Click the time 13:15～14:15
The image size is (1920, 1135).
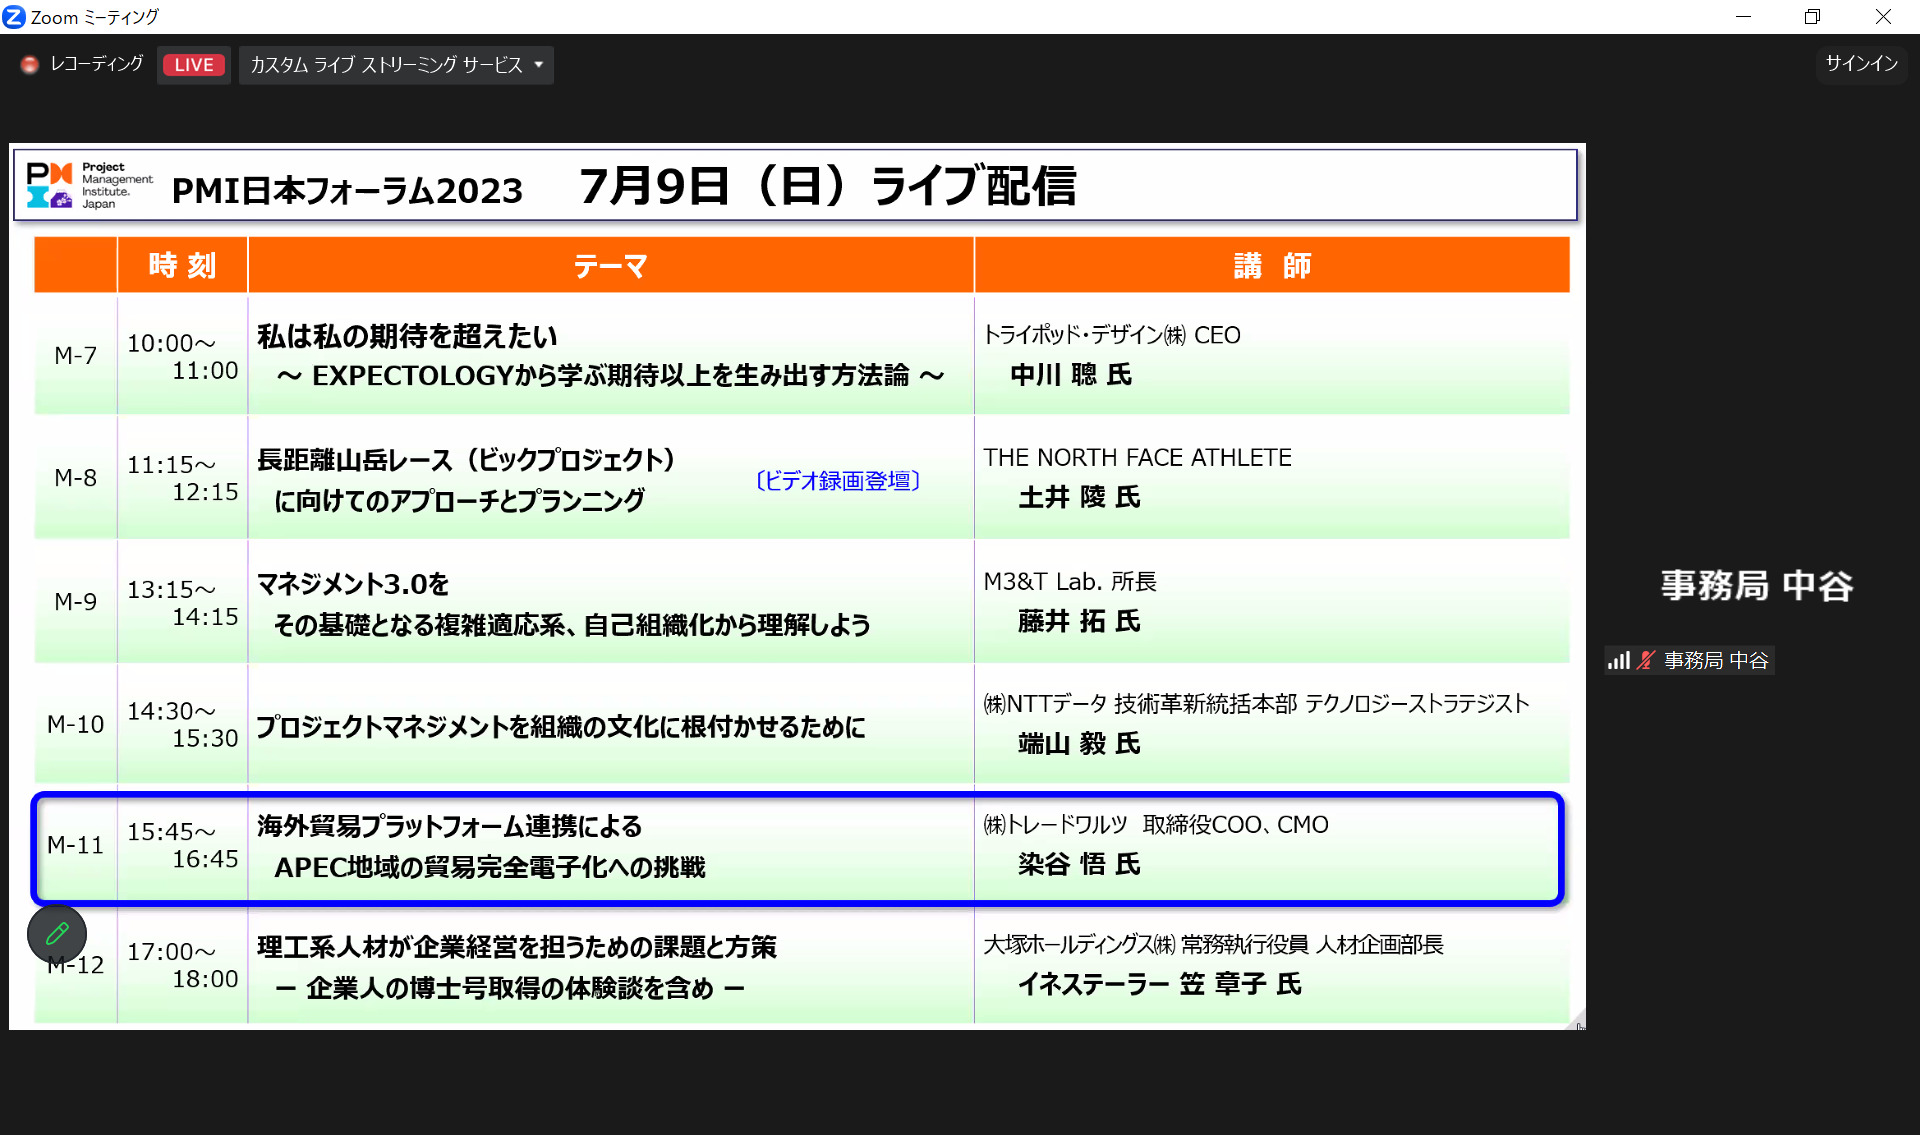click(x=183, y=603)
